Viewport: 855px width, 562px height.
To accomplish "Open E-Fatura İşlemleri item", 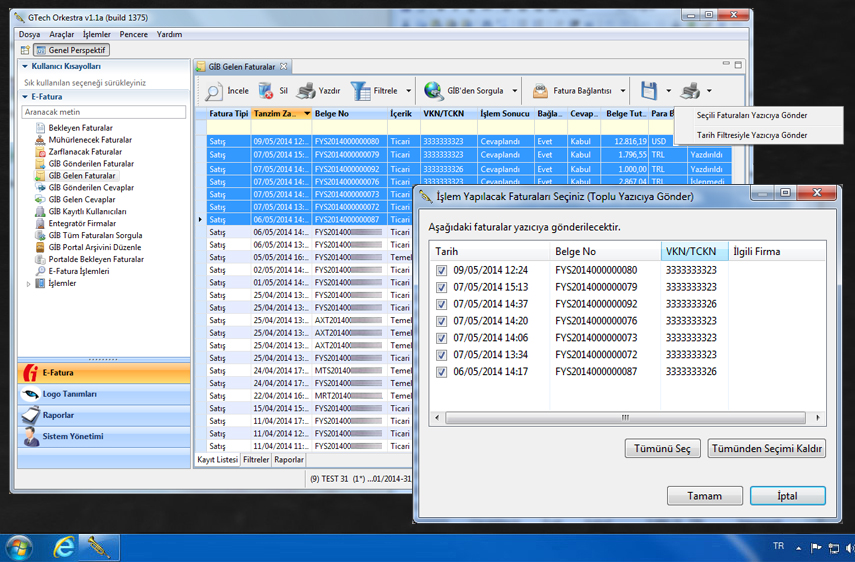I will [79, 271].
